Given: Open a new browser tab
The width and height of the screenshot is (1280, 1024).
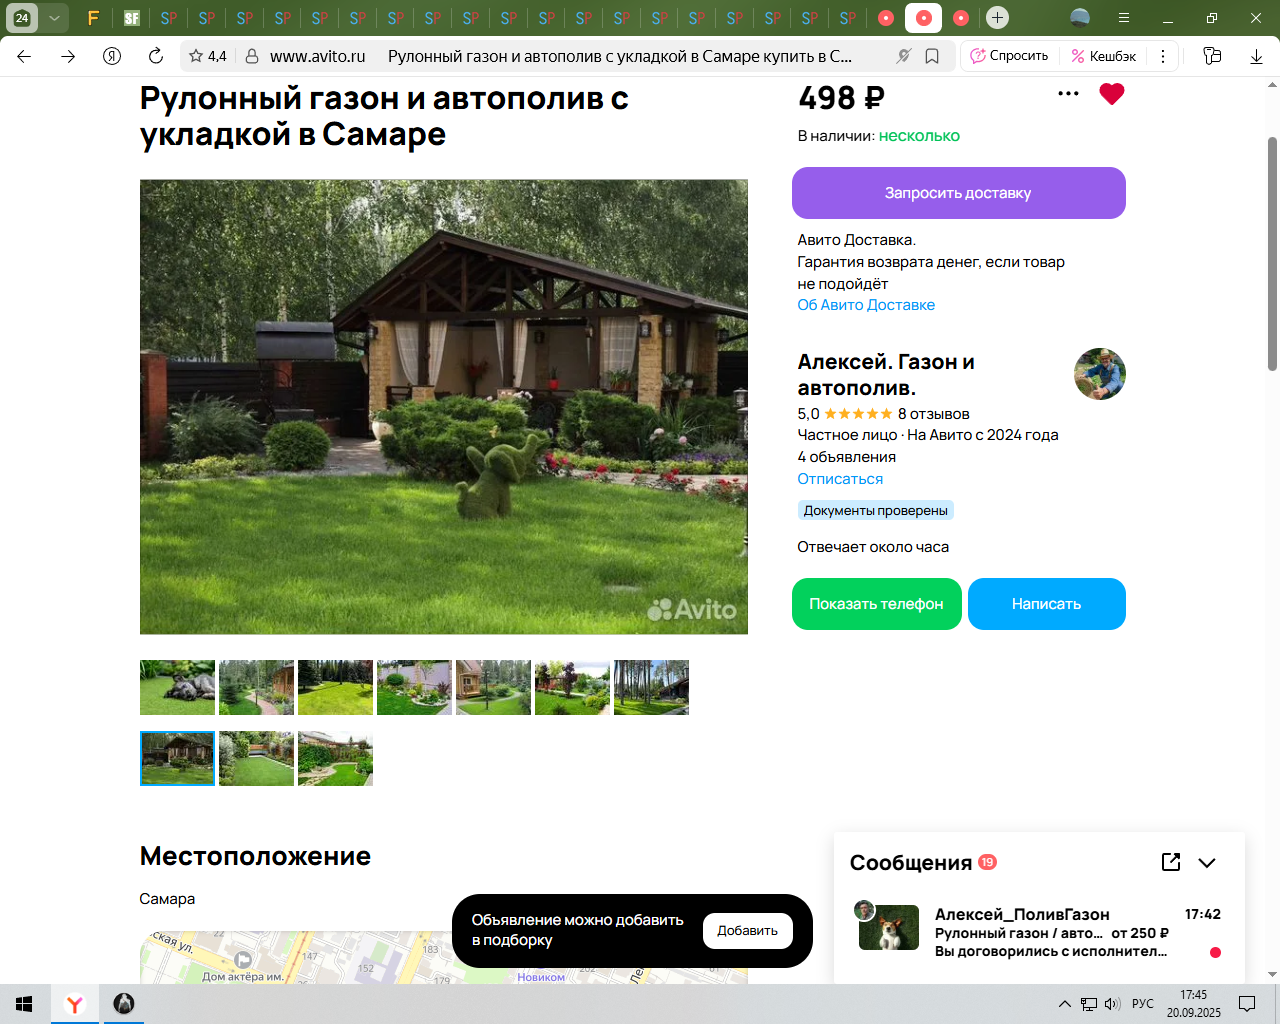Looking at the screenshot, I should pos(997,18).
